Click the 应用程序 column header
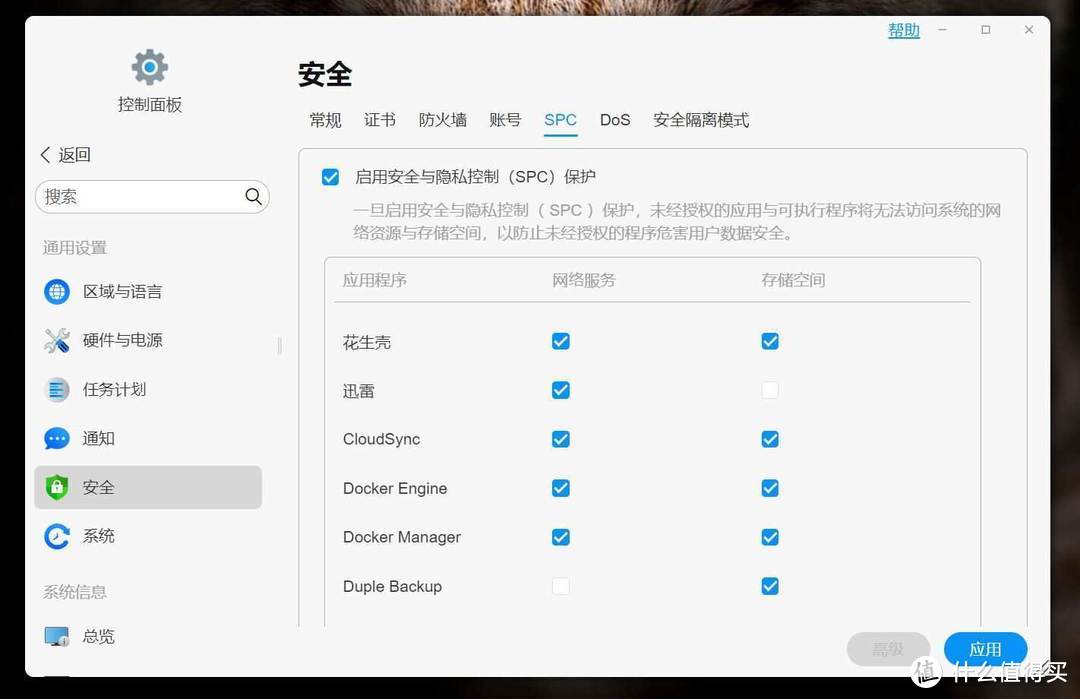This screenshot has width=1080, height=699. (375, 280)
